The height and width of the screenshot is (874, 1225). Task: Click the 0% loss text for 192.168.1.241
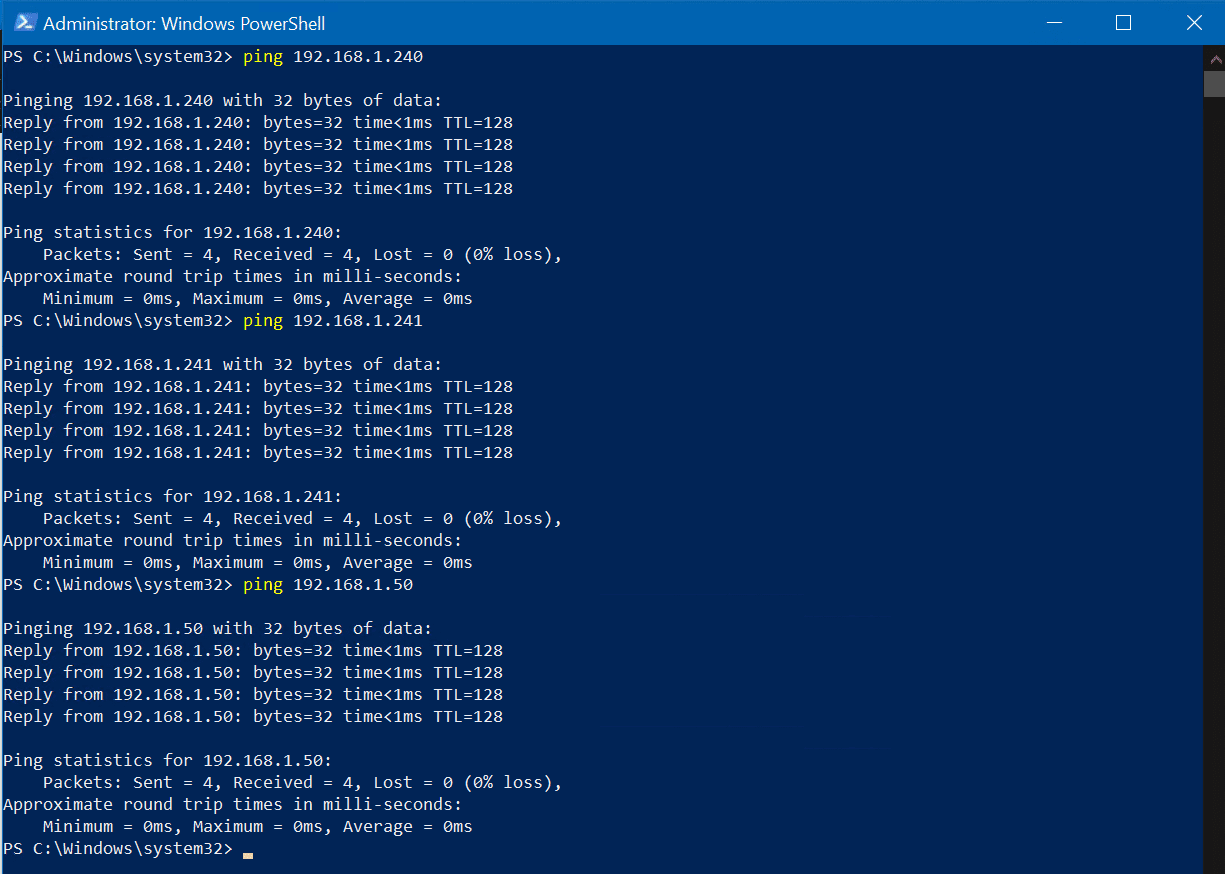pos(505,517)
